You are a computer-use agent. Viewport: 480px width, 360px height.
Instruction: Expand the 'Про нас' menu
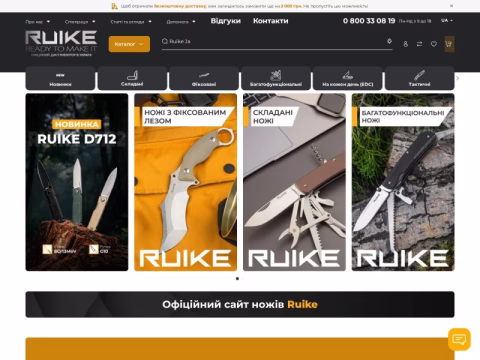pos(37,22)
